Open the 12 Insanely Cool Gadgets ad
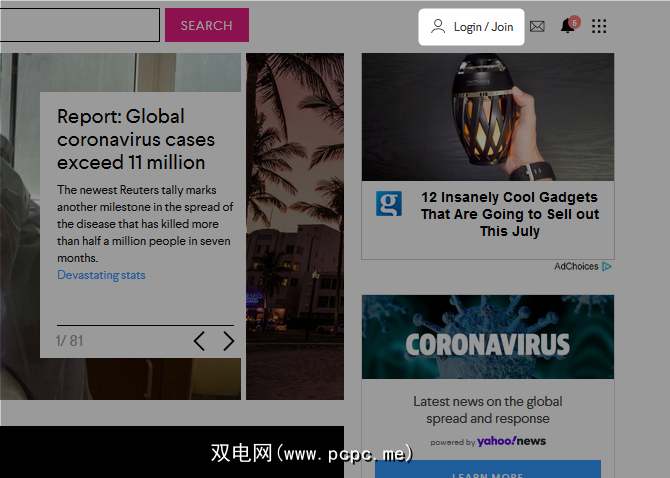 click(510, 214)
